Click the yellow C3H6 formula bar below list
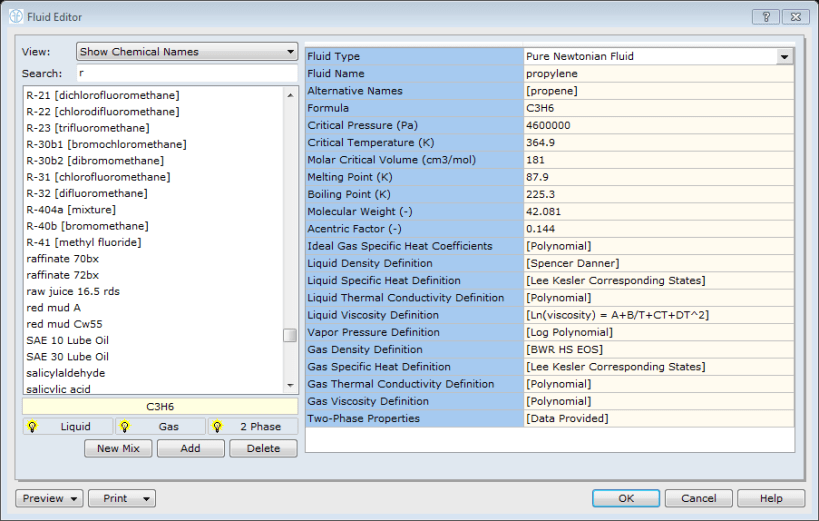819x521 pixels. (x=160, y=407)
